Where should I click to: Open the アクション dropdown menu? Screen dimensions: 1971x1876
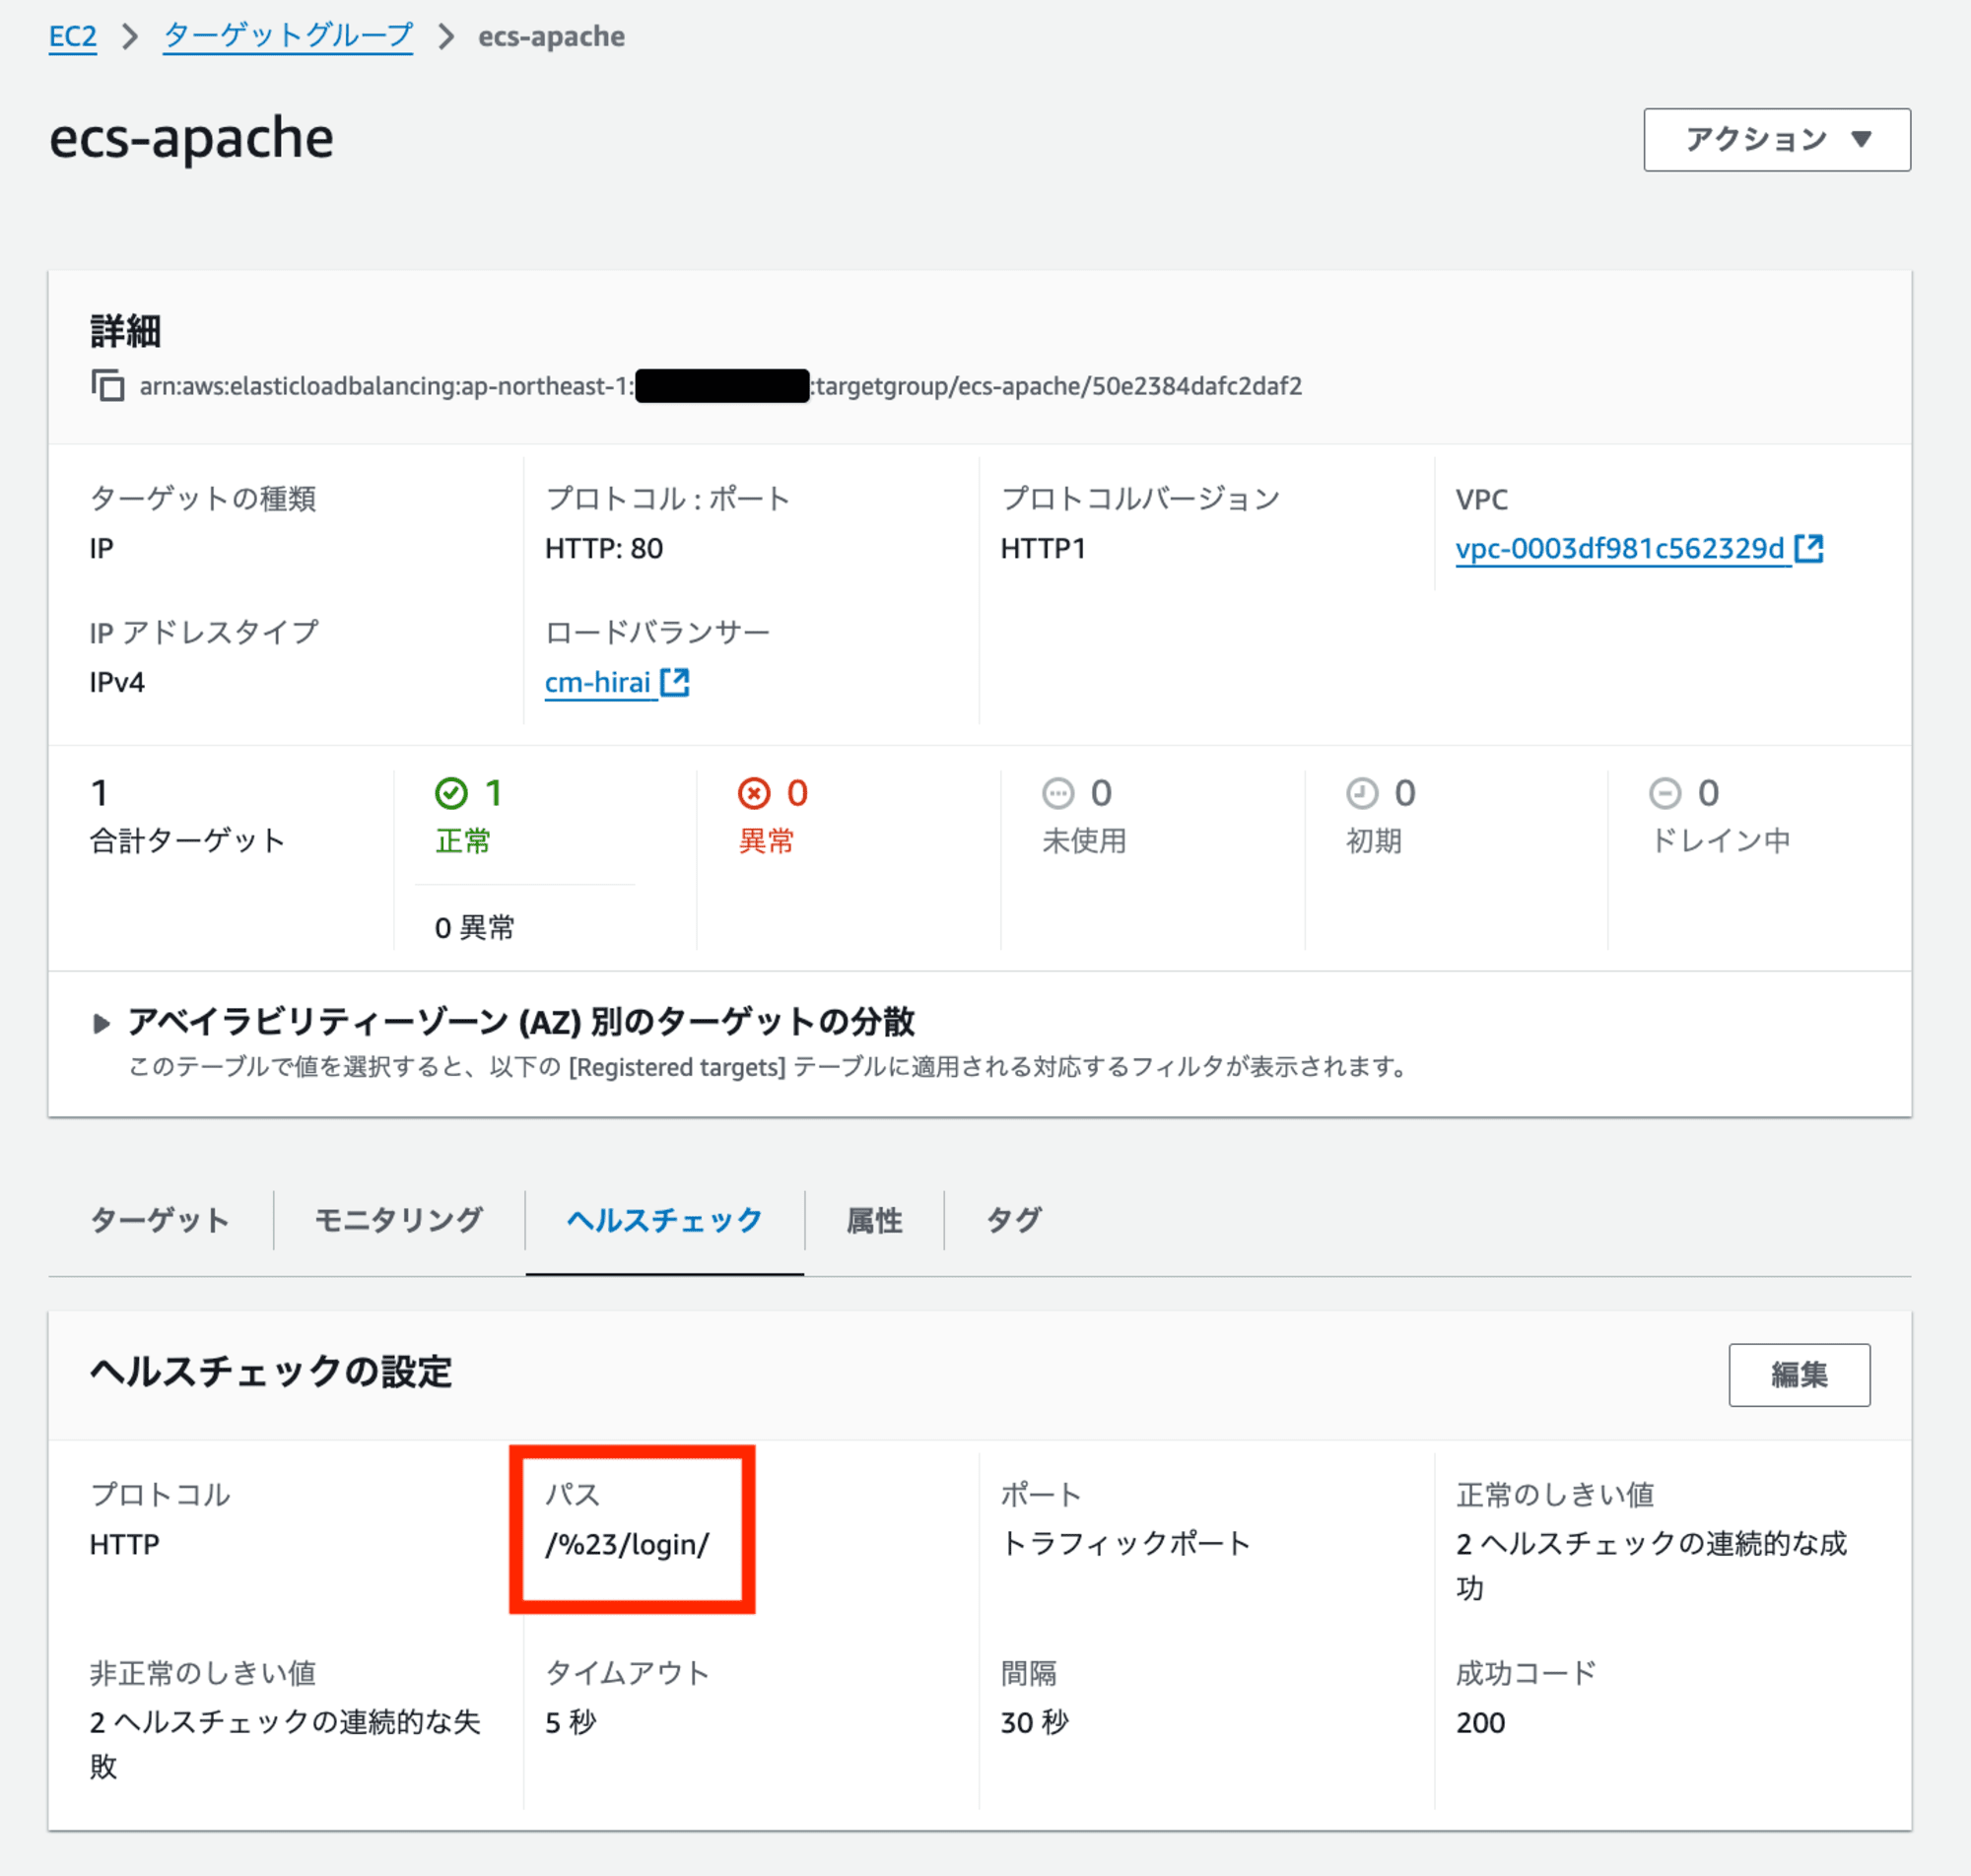pos(1777,139)
